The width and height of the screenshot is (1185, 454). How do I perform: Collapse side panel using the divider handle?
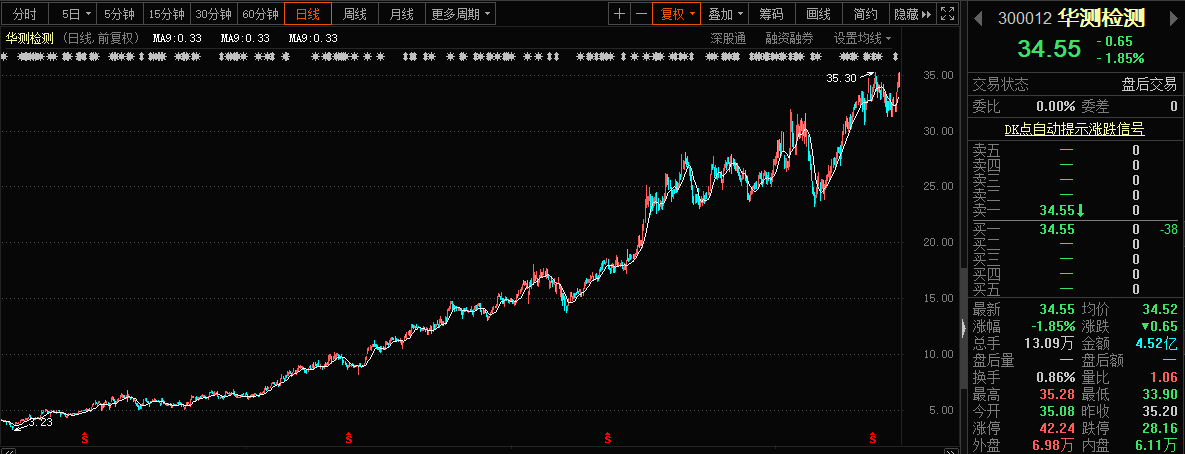pyautogui.click(x=964, y=327)
